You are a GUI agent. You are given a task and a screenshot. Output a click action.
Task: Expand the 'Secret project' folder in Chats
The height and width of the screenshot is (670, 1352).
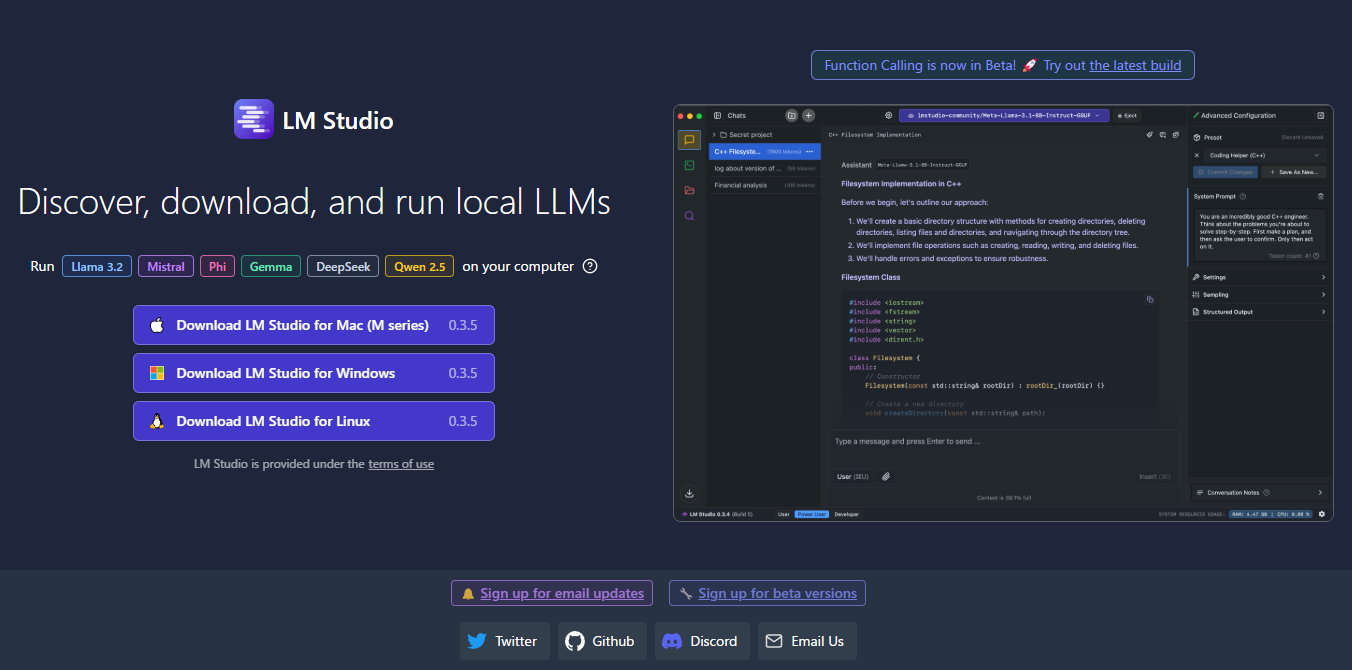[x=764, y=134]
